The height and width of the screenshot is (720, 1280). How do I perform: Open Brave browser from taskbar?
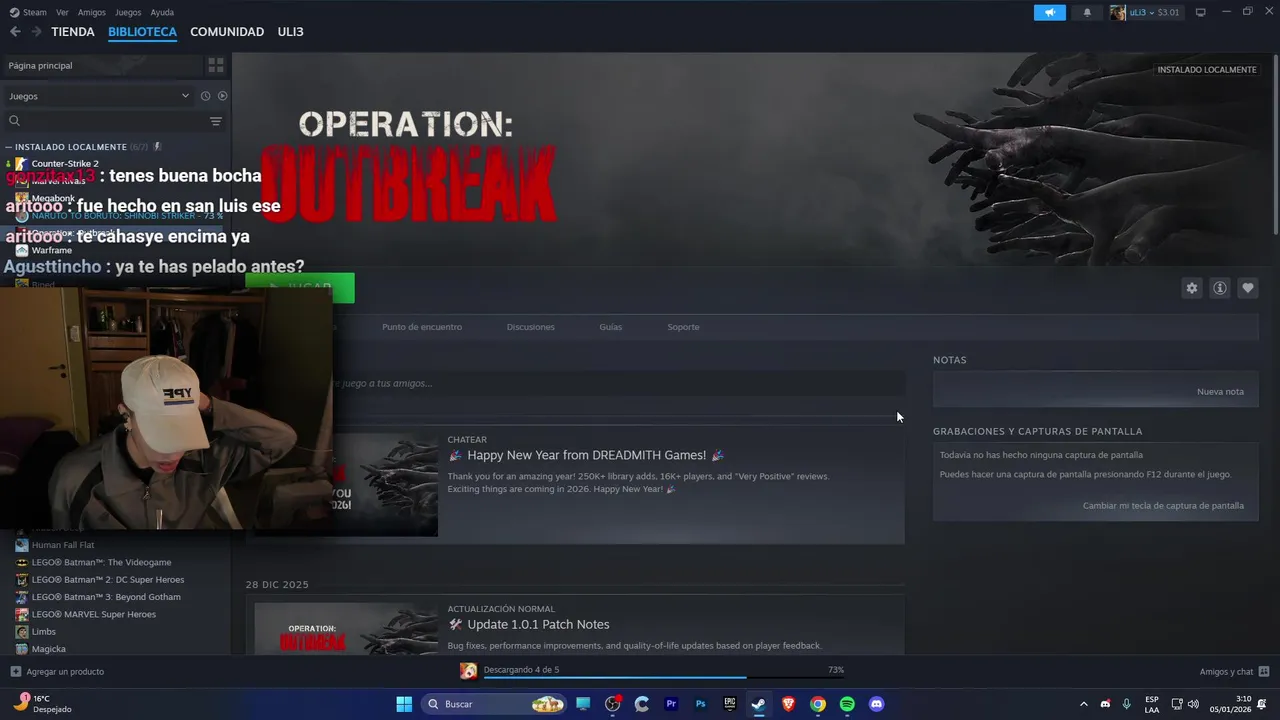pos(788,704)
